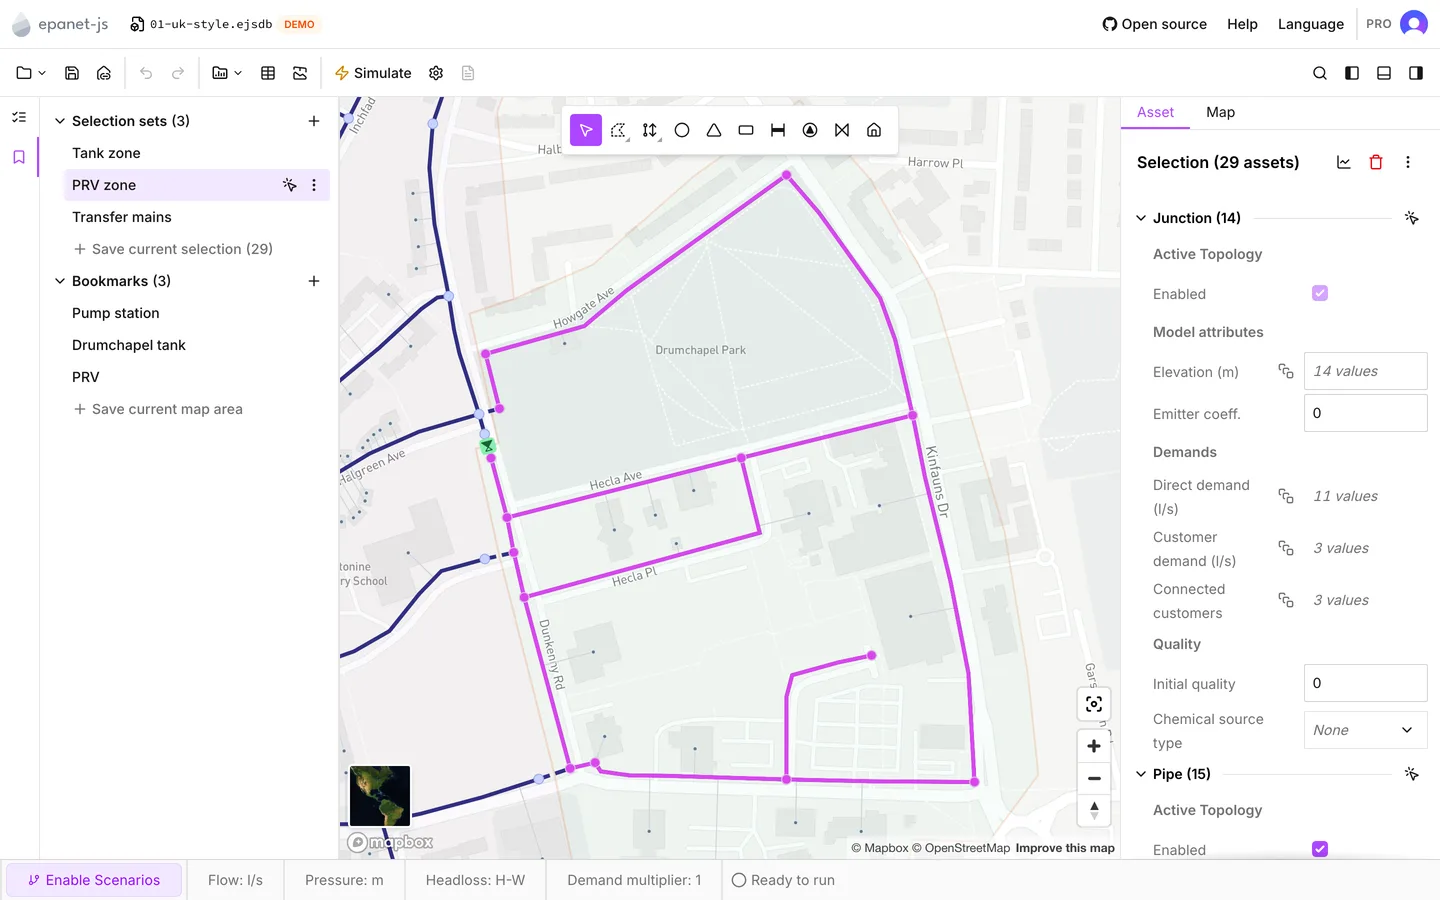Toggle the bottom panel visibility
The image size is (1440, 900).
coord(1384,73)
